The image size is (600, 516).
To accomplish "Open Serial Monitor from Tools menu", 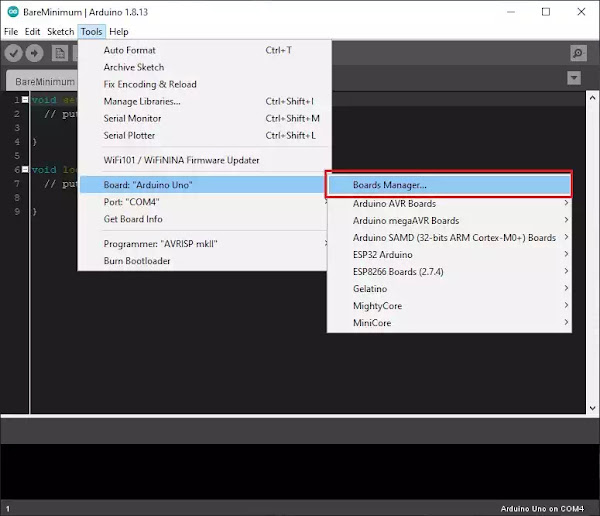I will click(x=204, y=118).
